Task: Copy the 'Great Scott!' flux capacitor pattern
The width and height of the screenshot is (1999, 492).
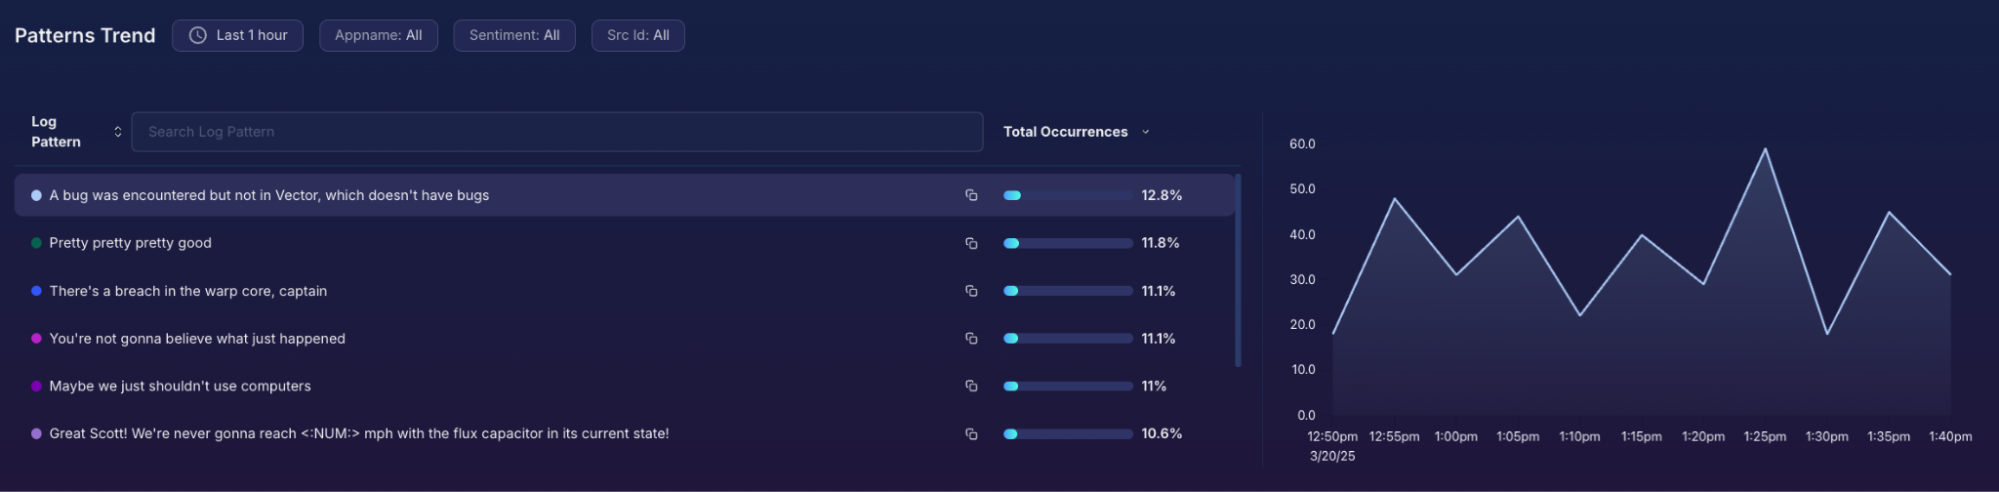Action: pyautogui.click(x=970, y=434)
